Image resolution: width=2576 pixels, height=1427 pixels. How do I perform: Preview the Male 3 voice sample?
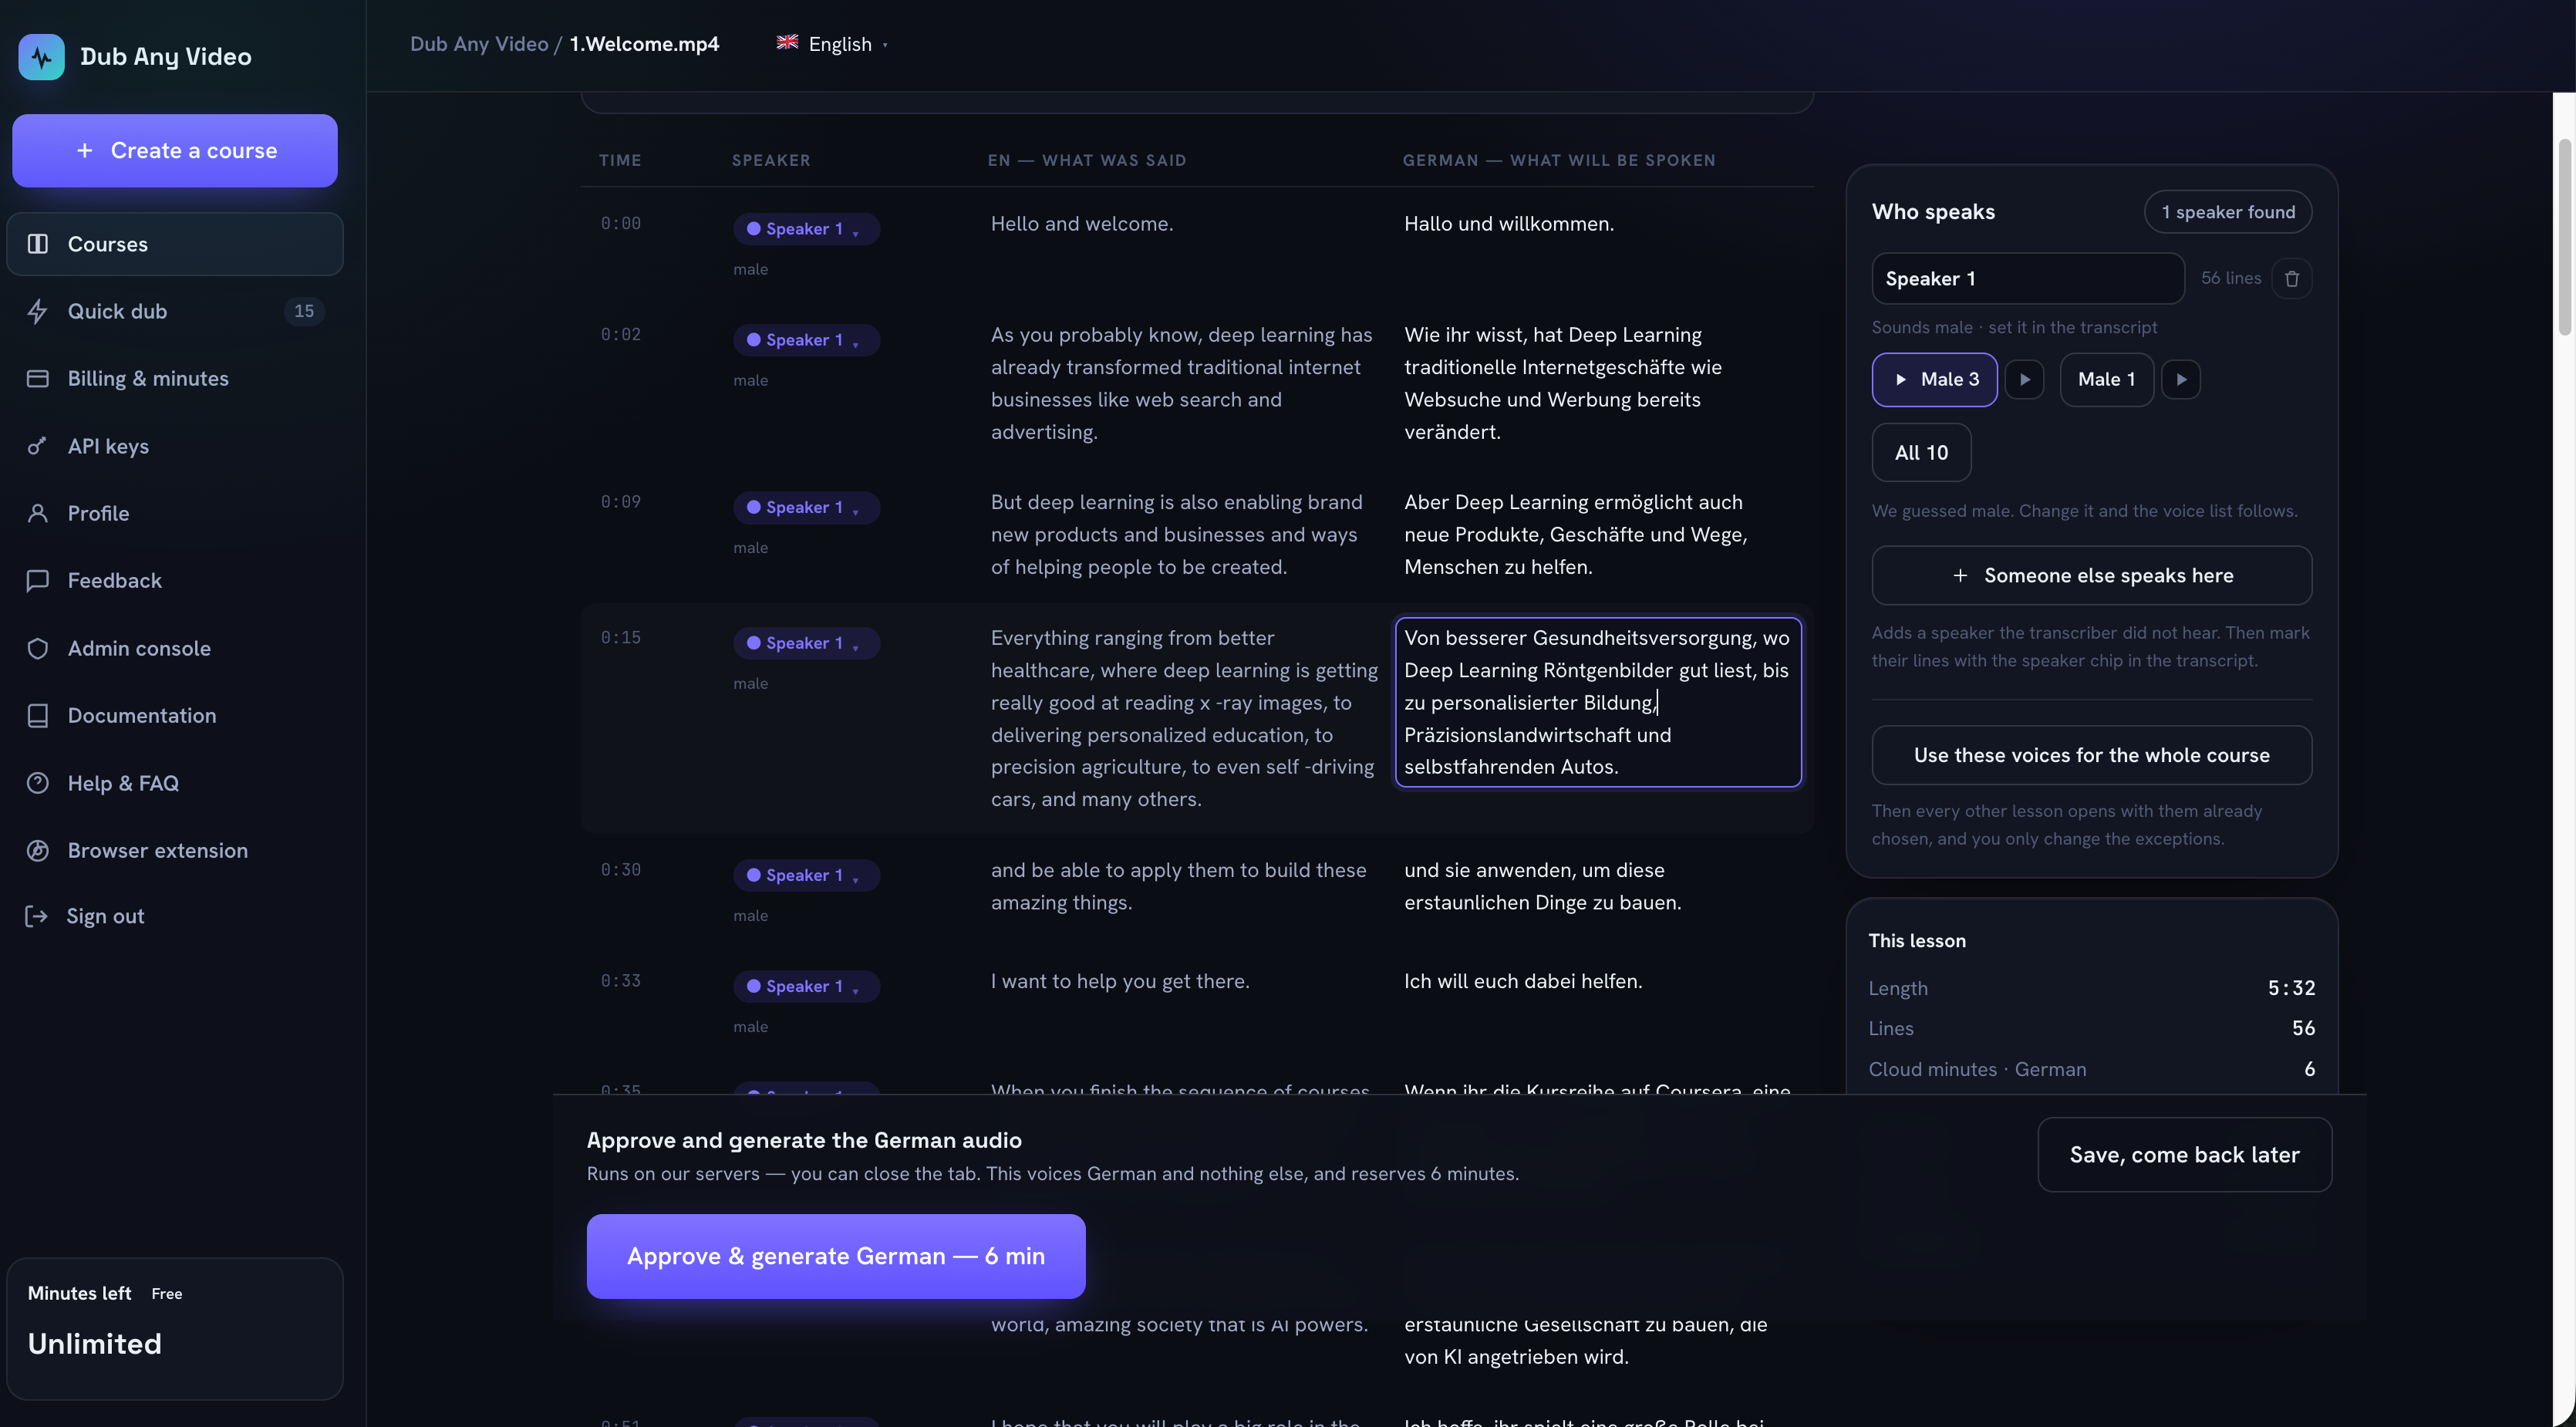[x=2024, y=379]
